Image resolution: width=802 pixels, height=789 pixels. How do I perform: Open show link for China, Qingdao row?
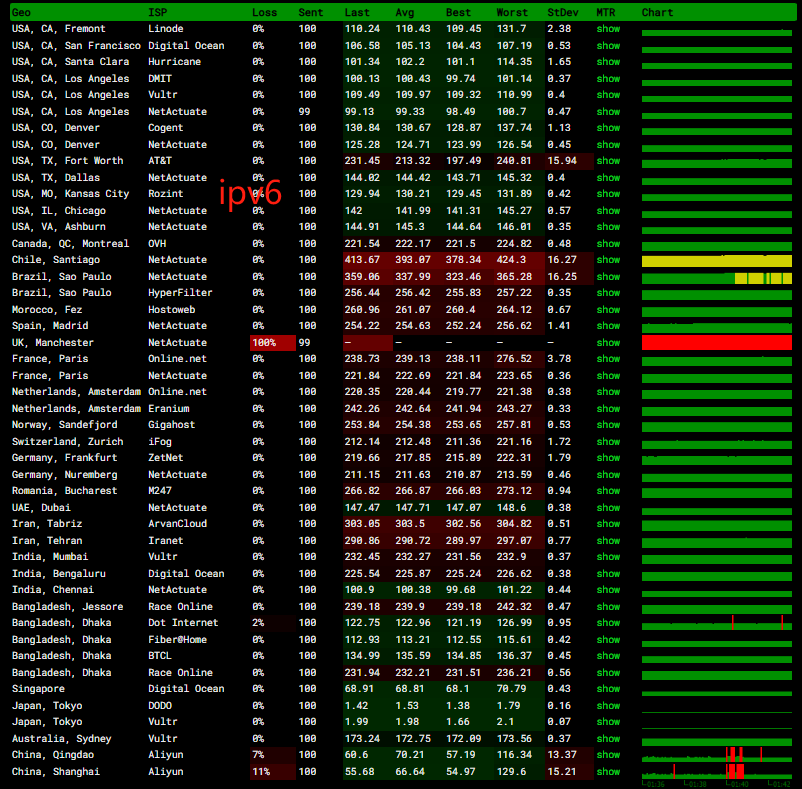pos(608,755)
